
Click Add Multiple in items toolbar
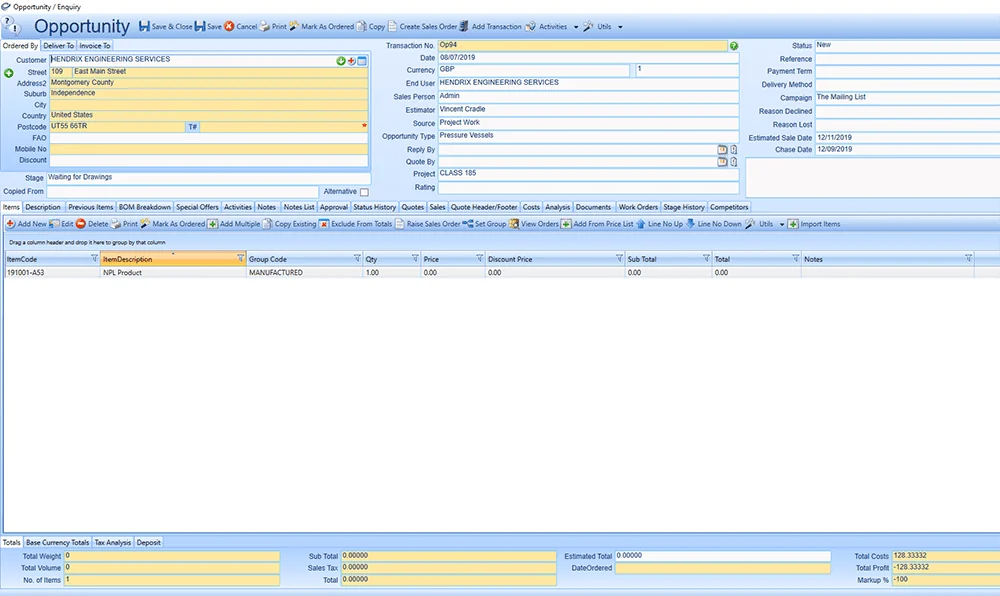point(234,224)
